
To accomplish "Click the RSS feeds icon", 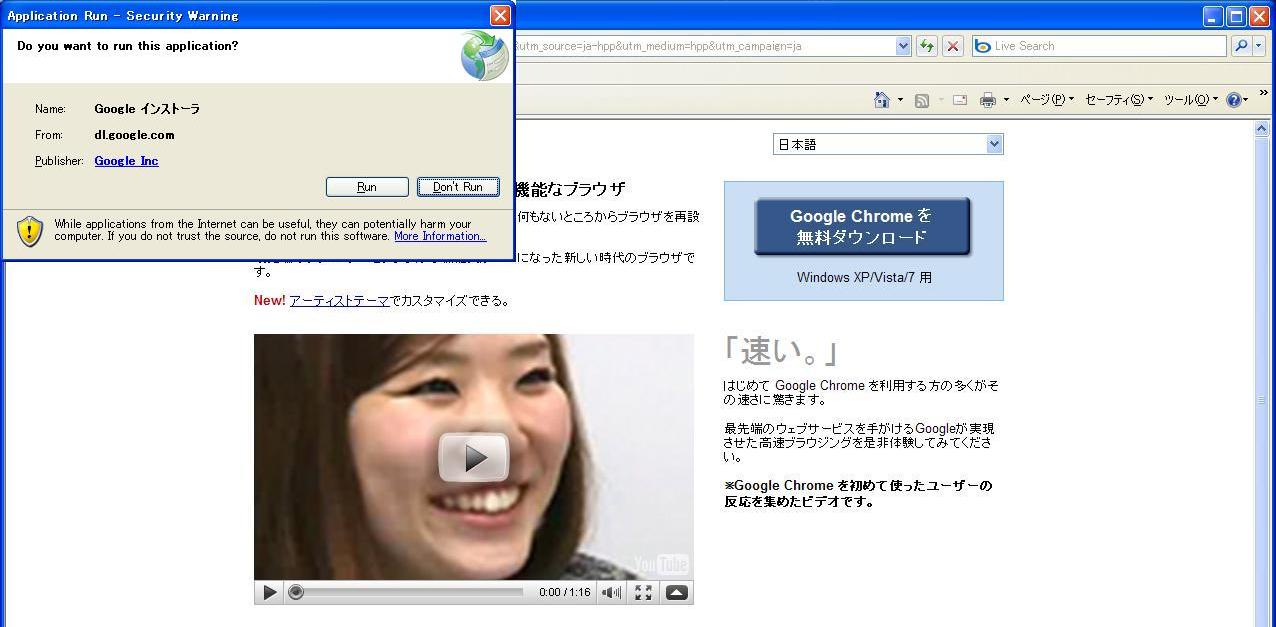I will point(922,100).
